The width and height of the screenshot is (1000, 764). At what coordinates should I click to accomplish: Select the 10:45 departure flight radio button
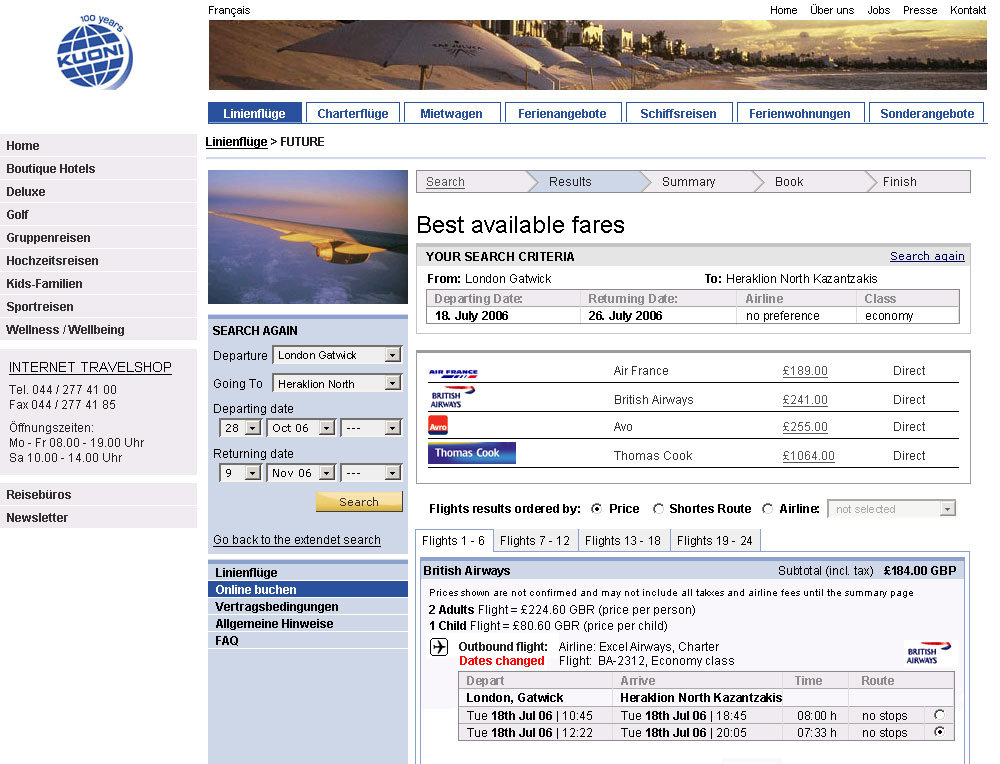tap(939, 714)
